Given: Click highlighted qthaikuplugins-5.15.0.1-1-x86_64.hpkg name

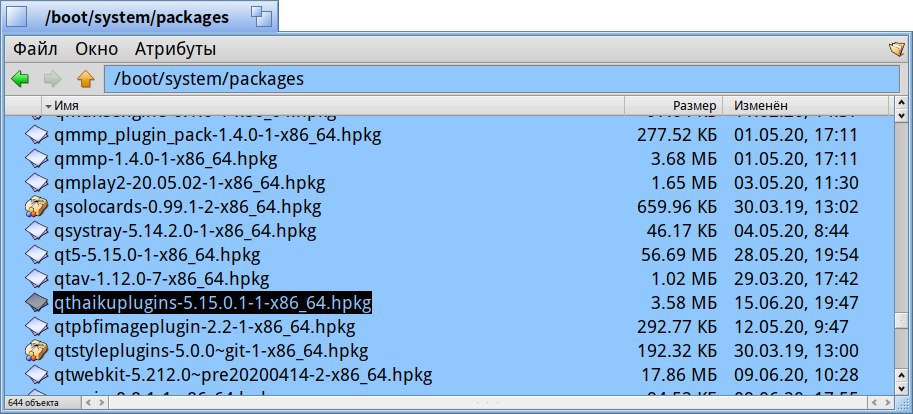Looking at the screenshot, I should tap(213, 303).
